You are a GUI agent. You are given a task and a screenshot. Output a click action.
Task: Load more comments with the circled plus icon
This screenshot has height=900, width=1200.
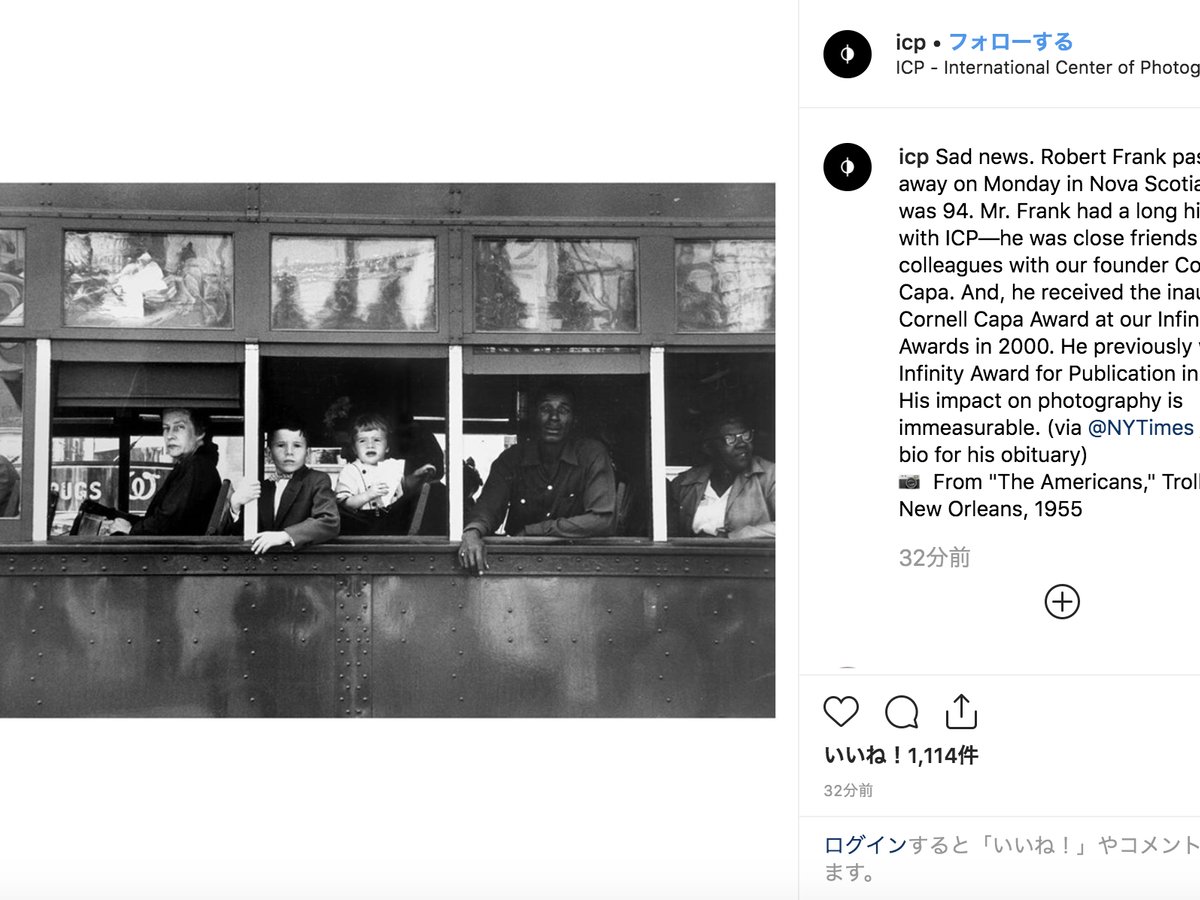pos(1062,601)
